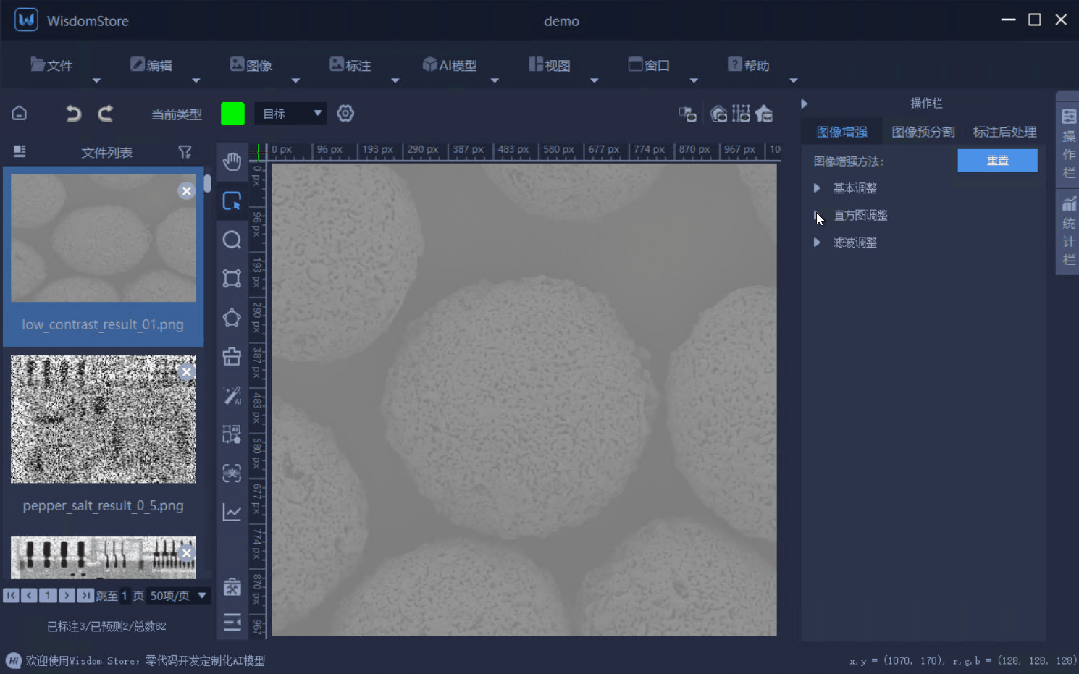Open the 文件 menu dropdown arrow

coord(96,81)
